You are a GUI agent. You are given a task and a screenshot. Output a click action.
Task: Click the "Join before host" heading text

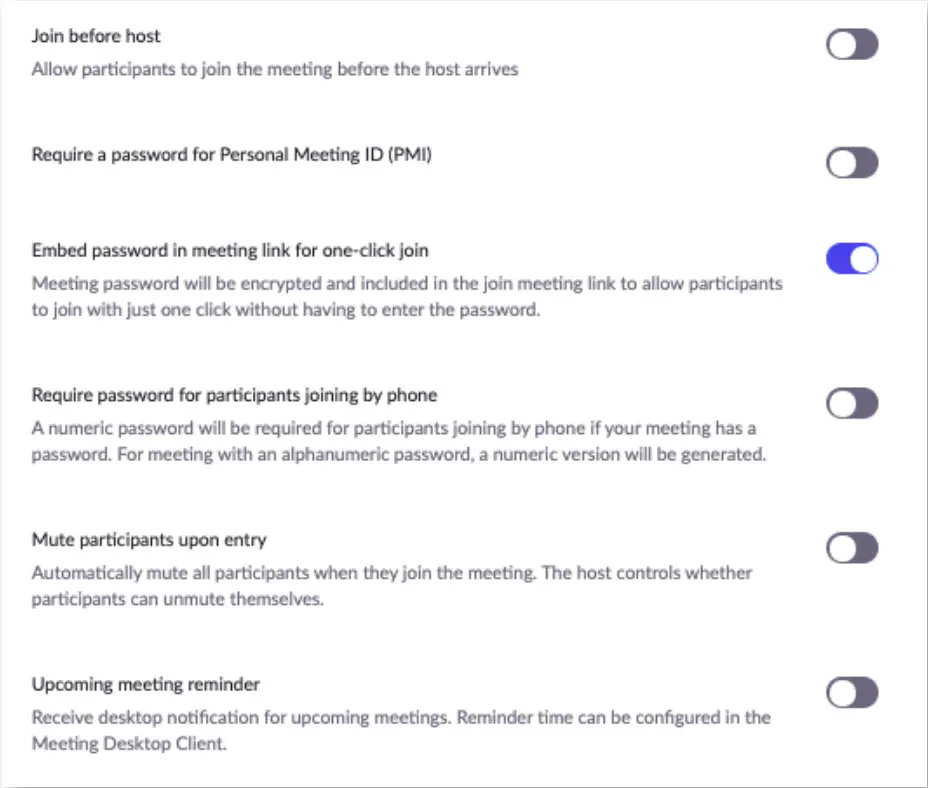[96, 36]
